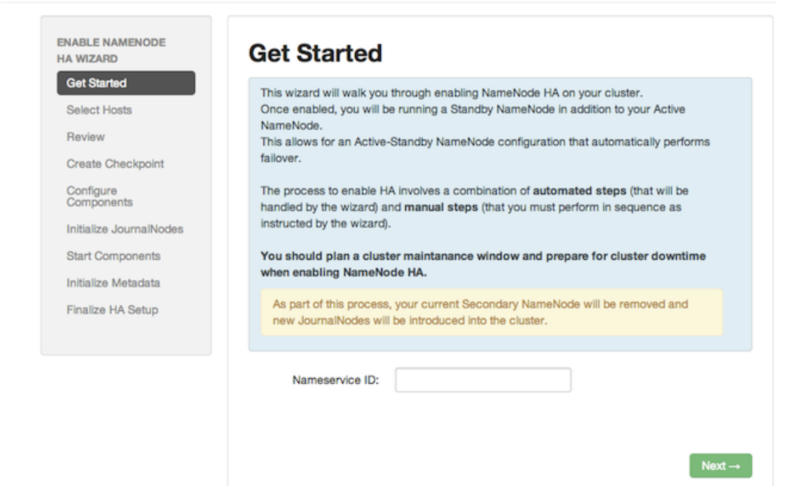Click the wizard intro sentence about enabling HA

tap(460, 93)
